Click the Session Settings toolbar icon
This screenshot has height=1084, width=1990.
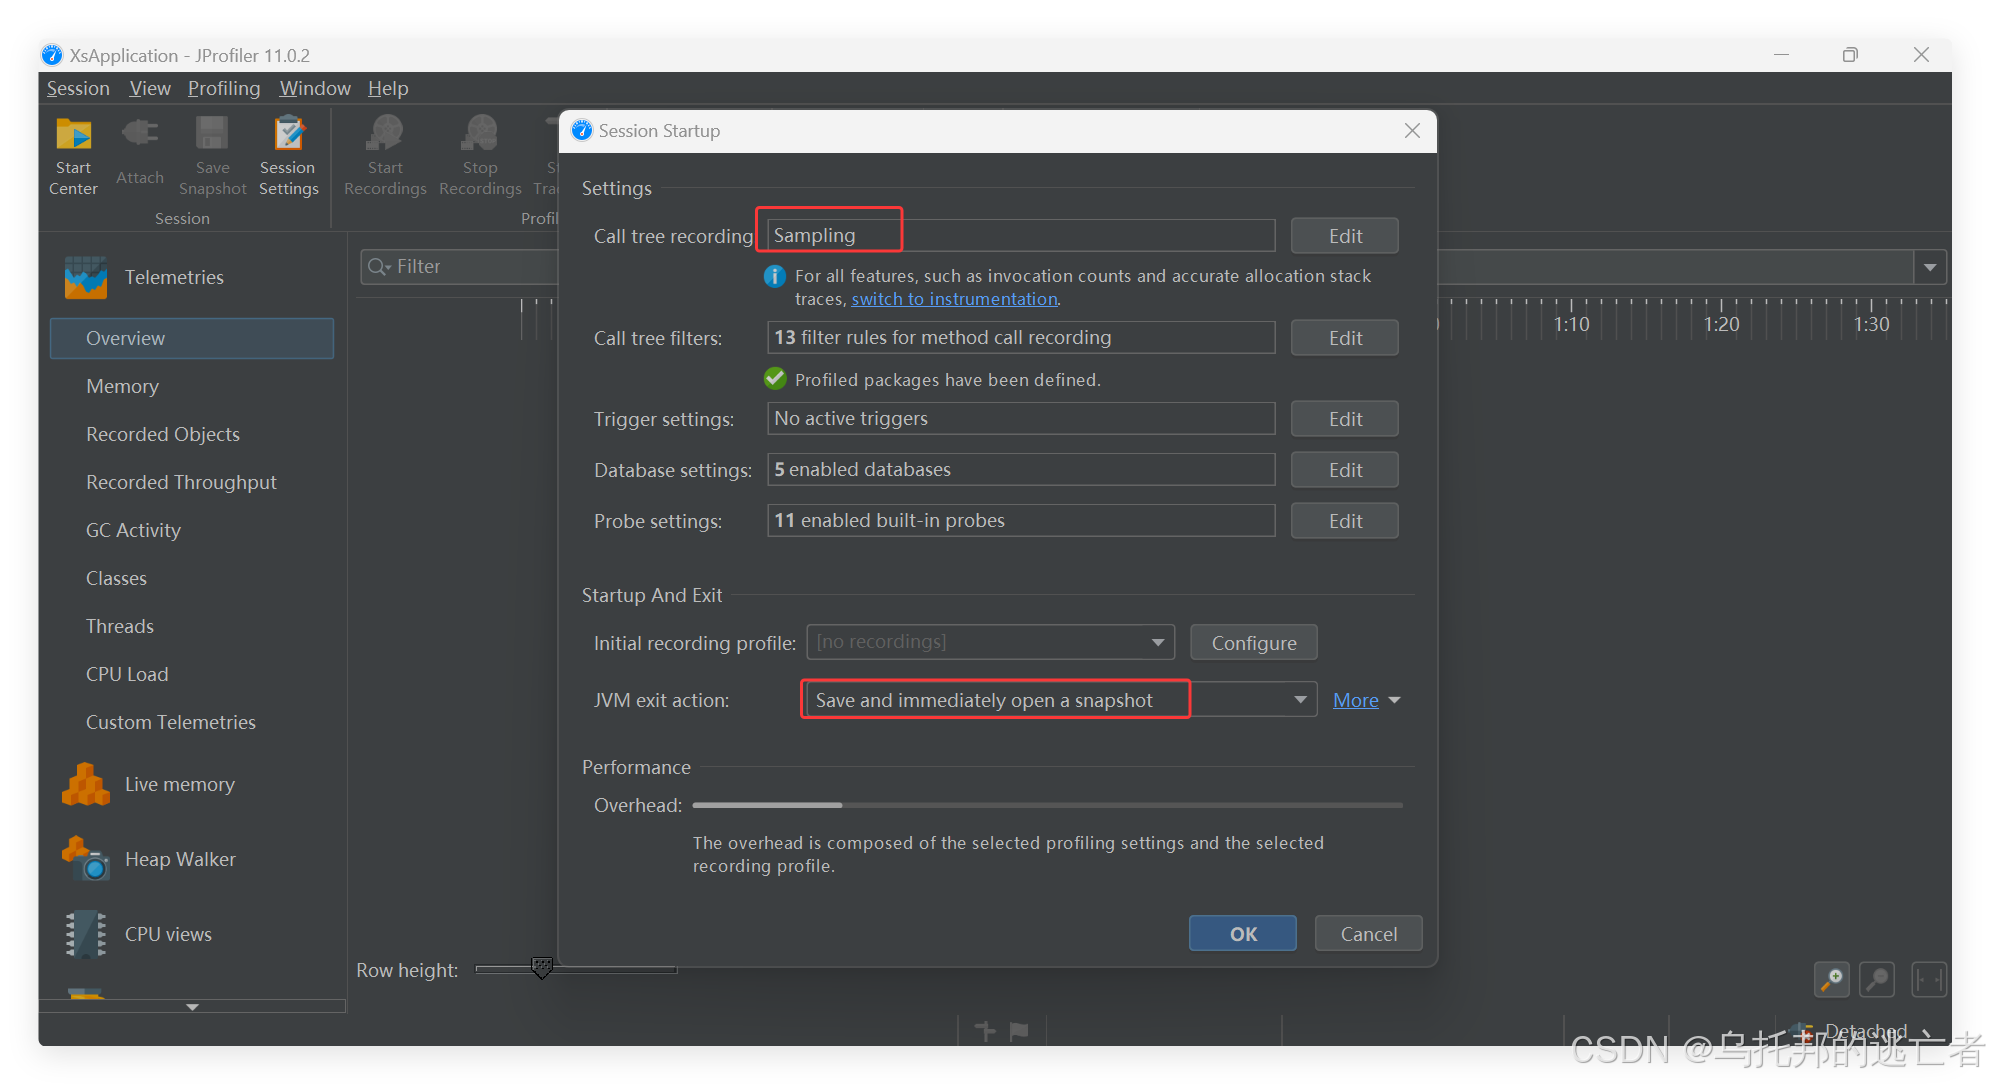pos(288,155)
